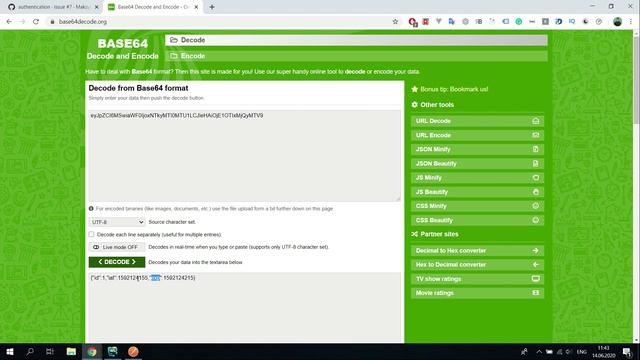This screenshot has height=360, width=640.
Task: Open Windows taskbar search
Action: 30,351
